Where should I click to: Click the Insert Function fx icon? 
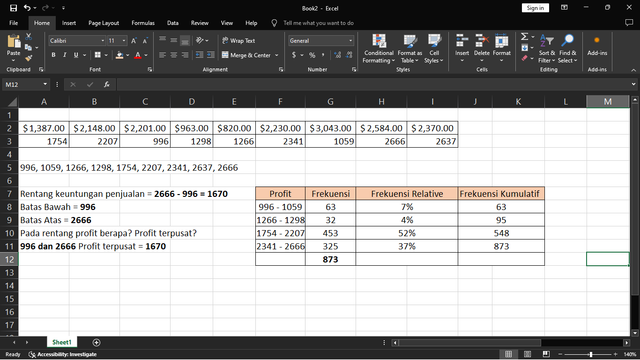pos(107,84)
